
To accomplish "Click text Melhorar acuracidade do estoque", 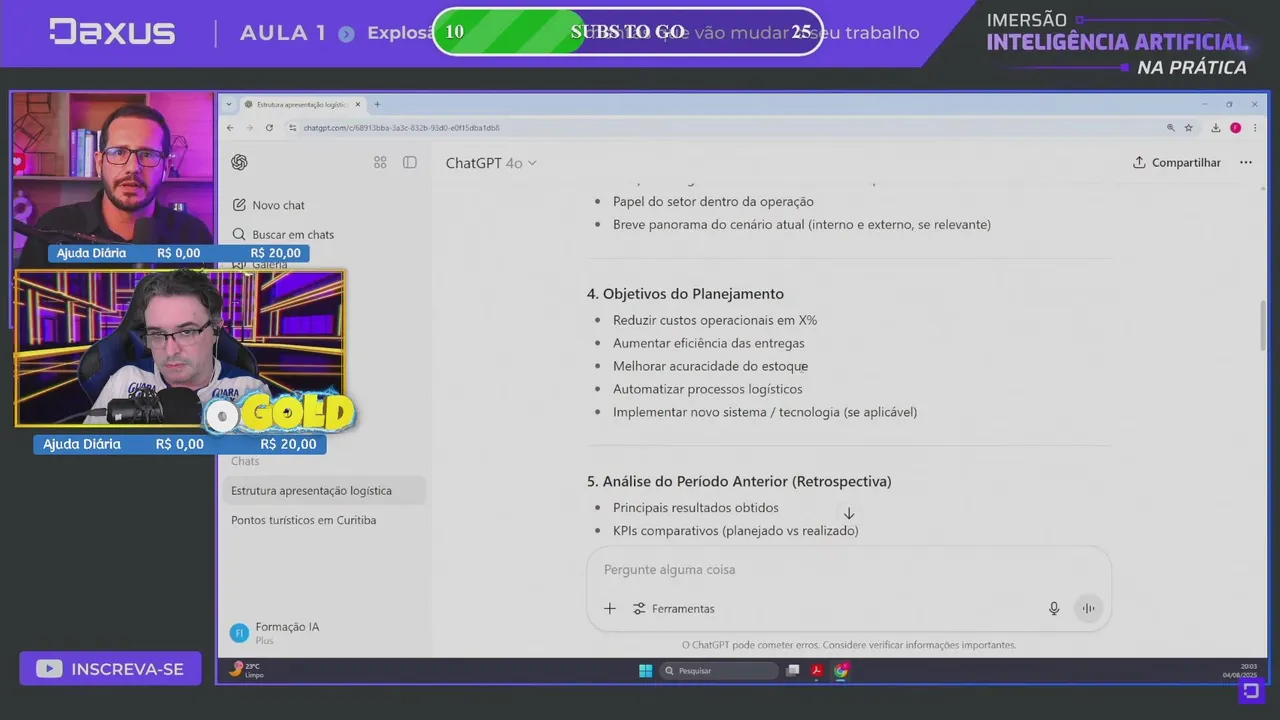I will (x=710, y=366).
